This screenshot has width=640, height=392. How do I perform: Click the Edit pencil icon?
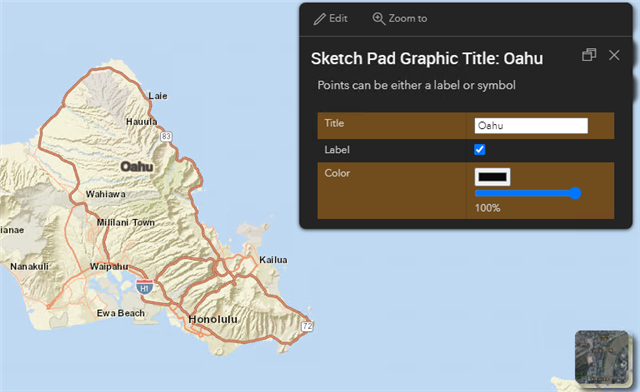coord(319,19)
